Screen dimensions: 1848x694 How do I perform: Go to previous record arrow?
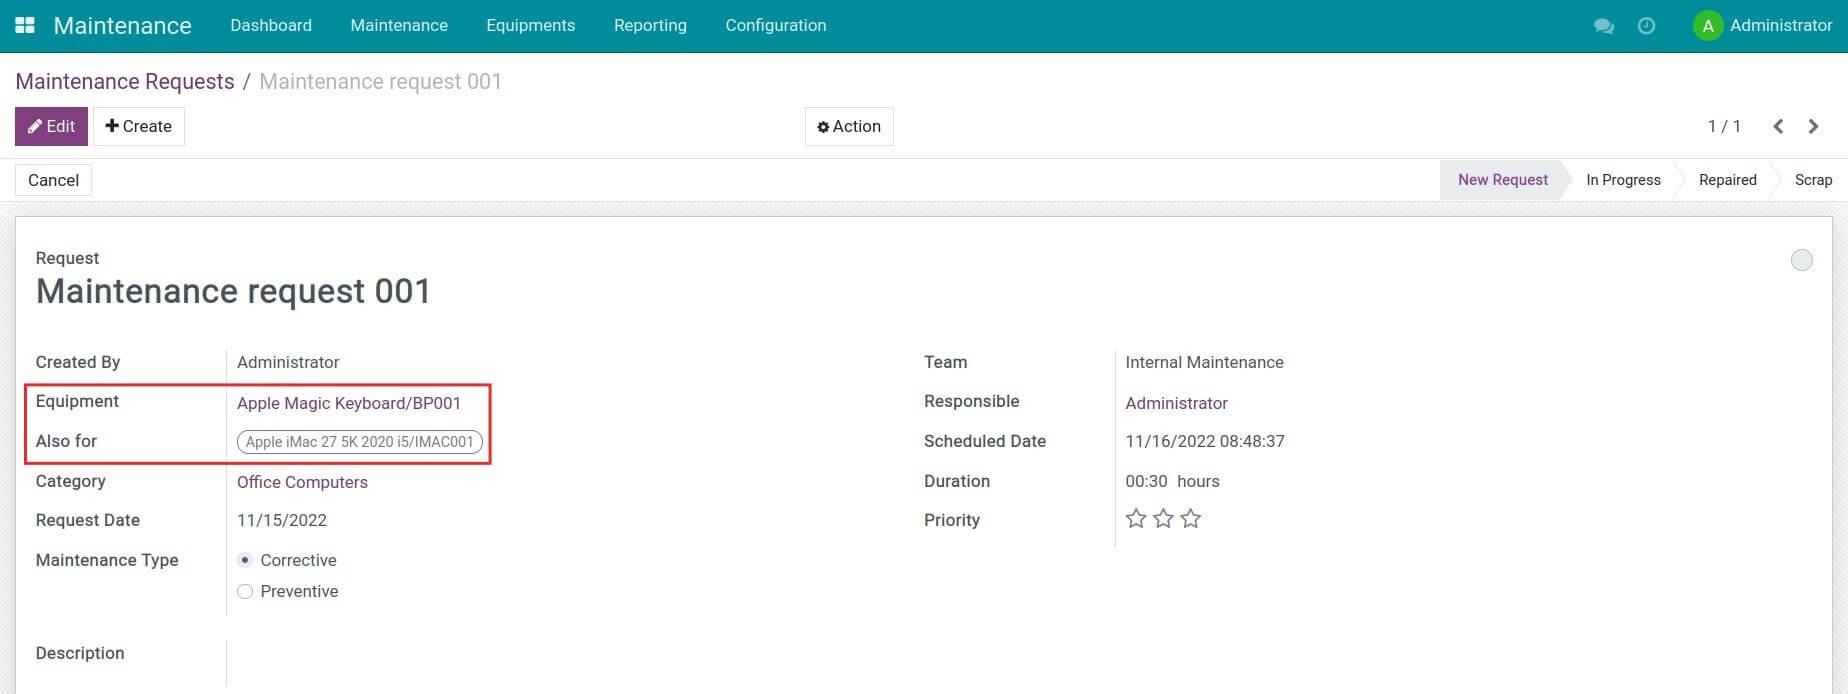(1778, 126)
